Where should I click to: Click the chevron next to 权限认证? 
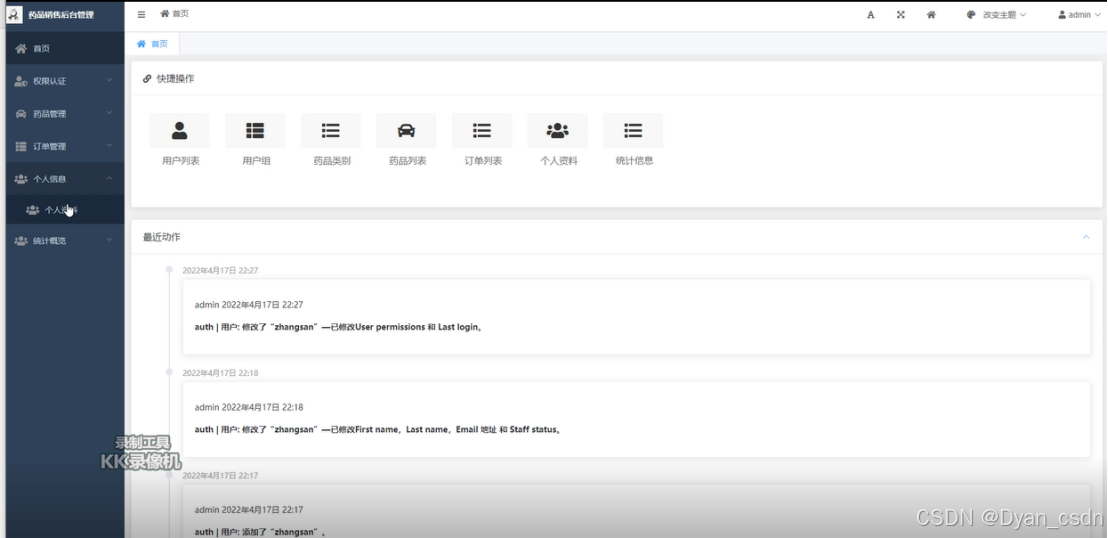coord(110,81)
